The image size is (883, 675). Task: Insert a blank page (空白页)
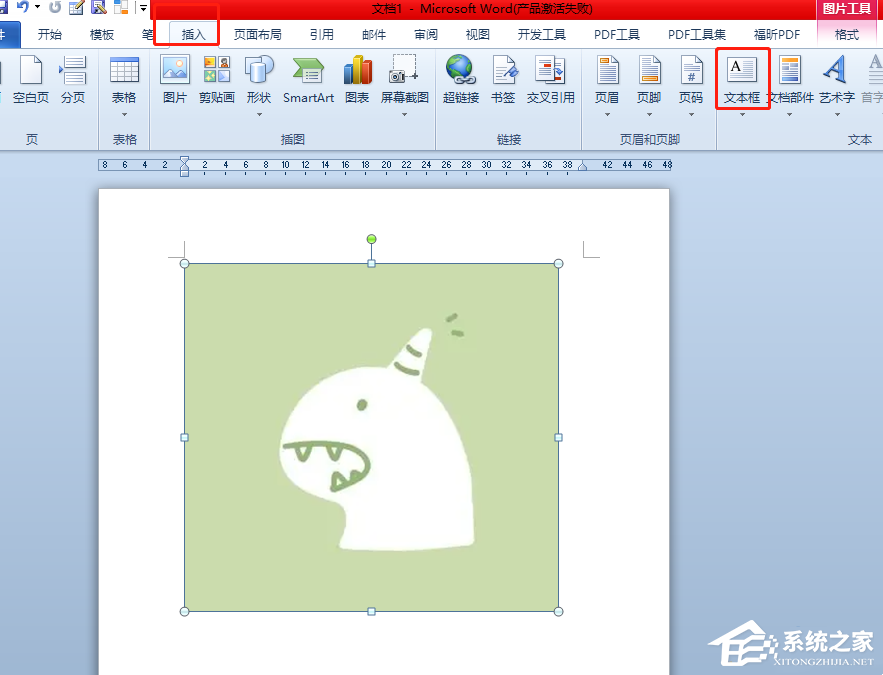click(31, 80)
